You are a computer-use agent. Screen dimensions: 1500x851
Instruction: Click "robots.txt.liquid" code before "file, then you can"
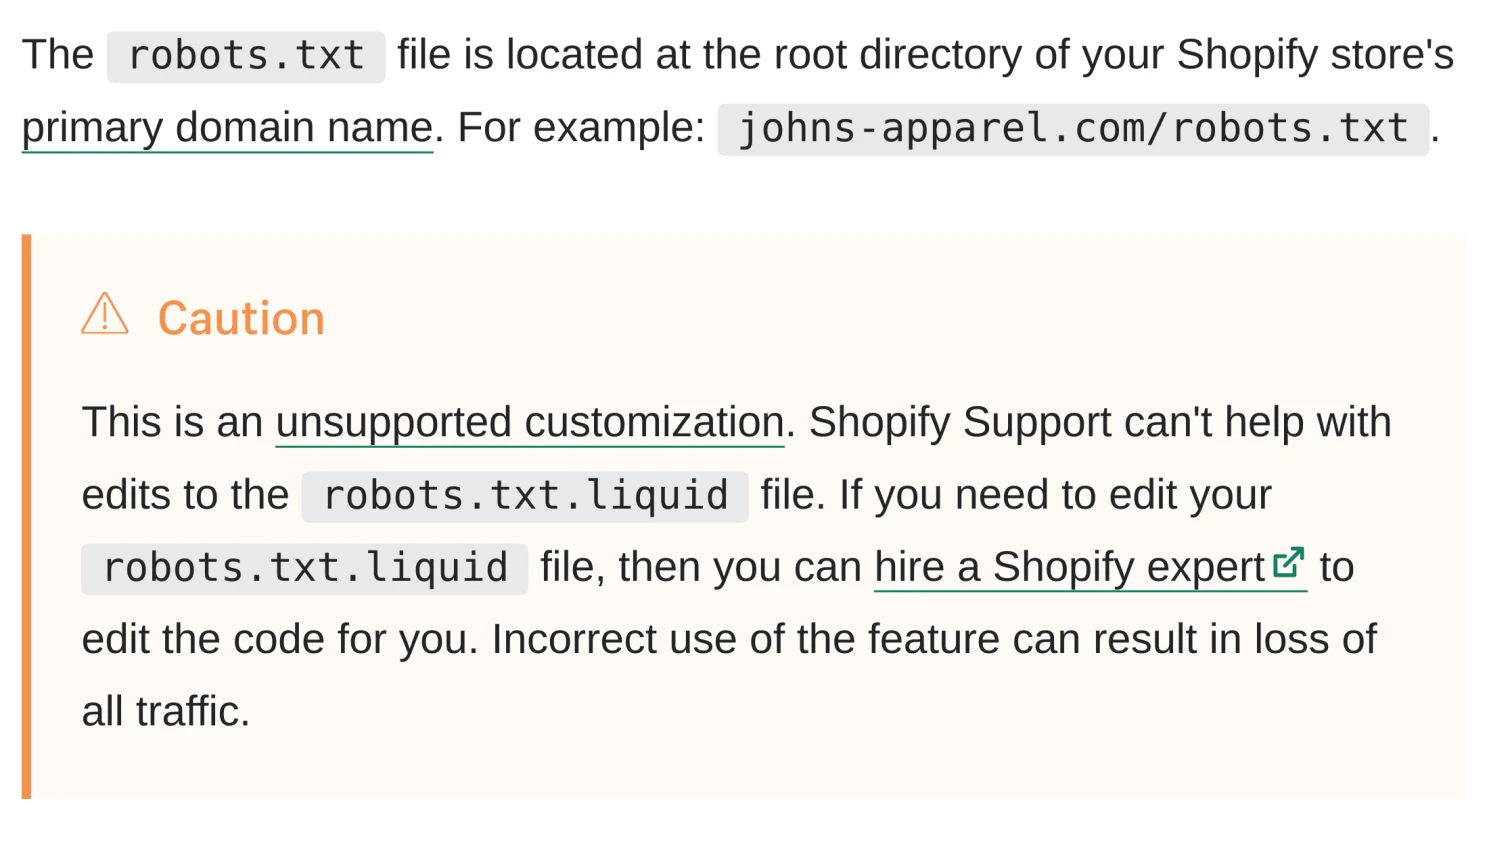(x=305, y=568)
